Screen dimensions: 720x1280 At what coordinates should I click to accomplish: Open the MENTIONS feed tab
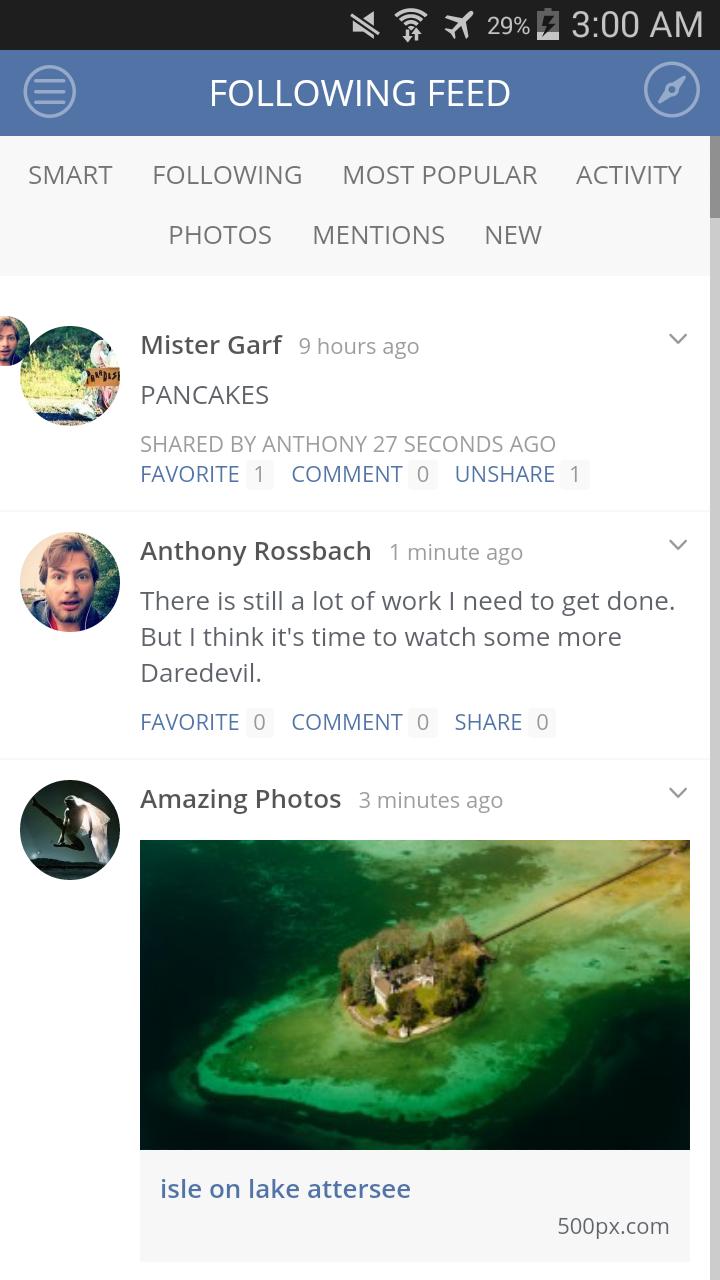point(378,234)
